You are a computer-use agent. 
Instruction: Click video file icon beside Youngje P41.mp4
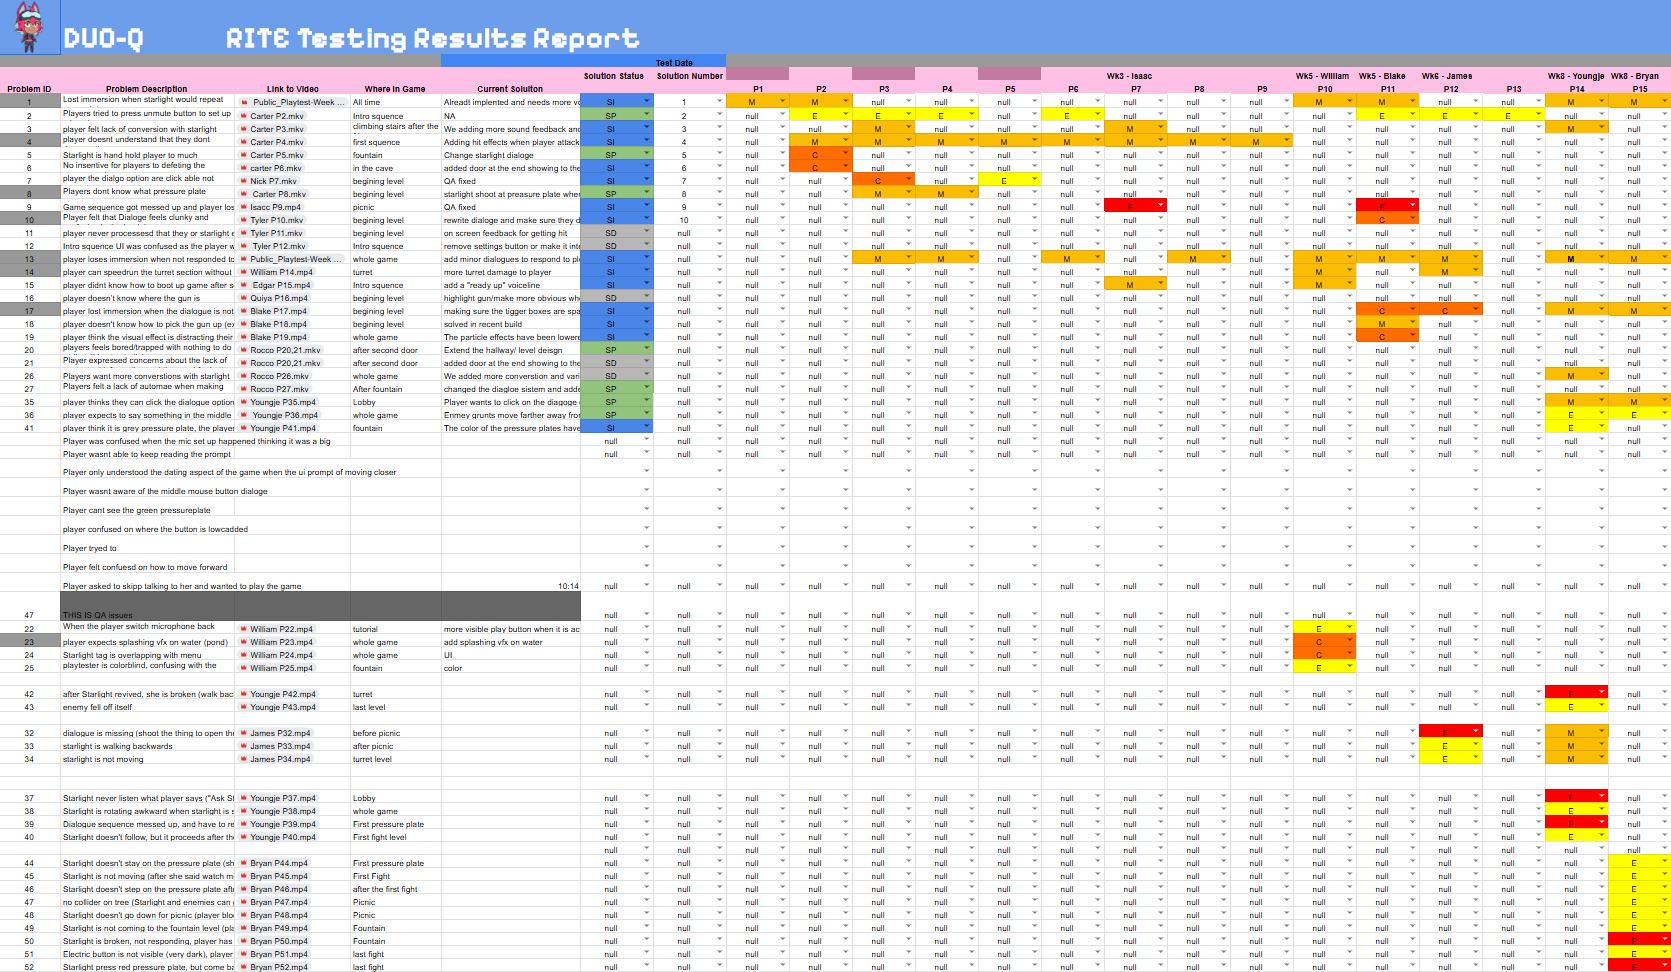[243, 428]
